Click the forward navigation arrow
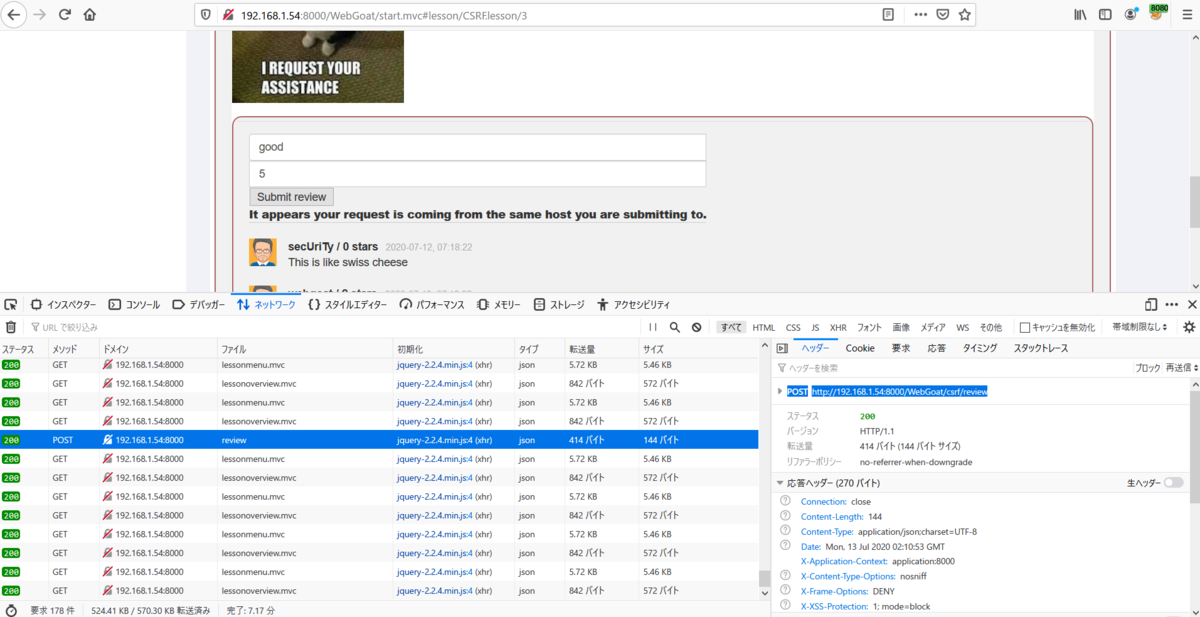Screen dimensions: 1200x617 [40, 15]
